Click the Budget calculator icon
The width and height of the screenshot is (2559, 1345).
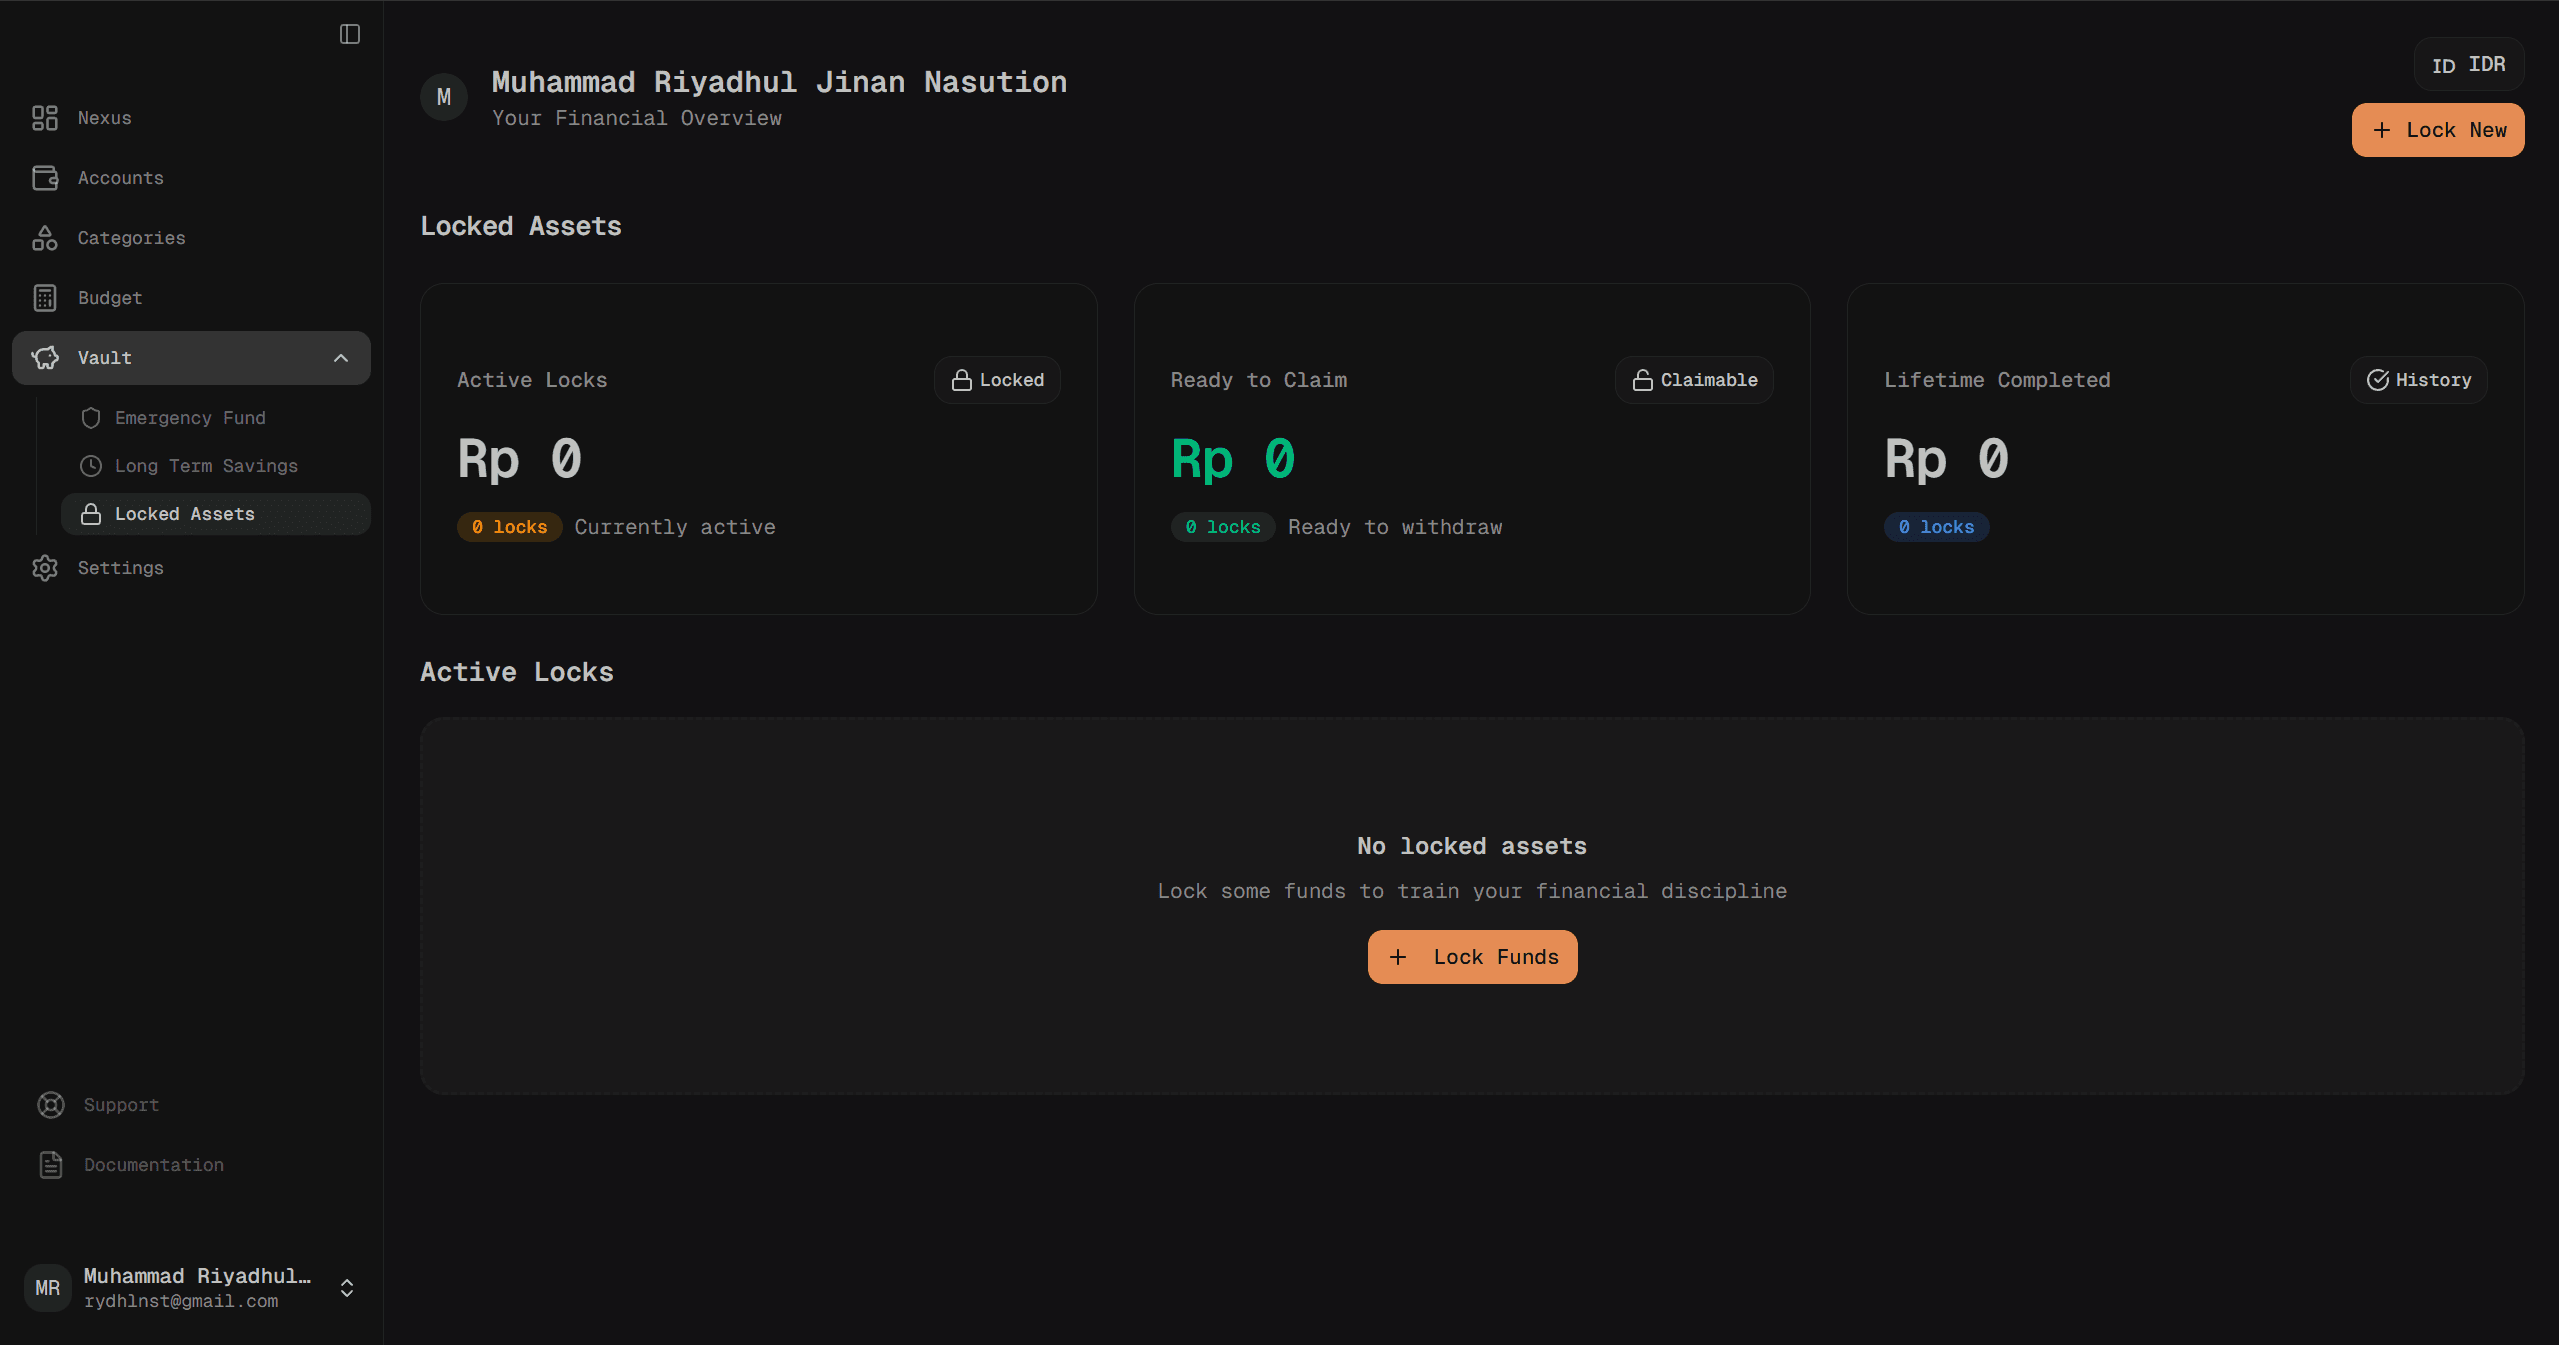pos(45,298)
